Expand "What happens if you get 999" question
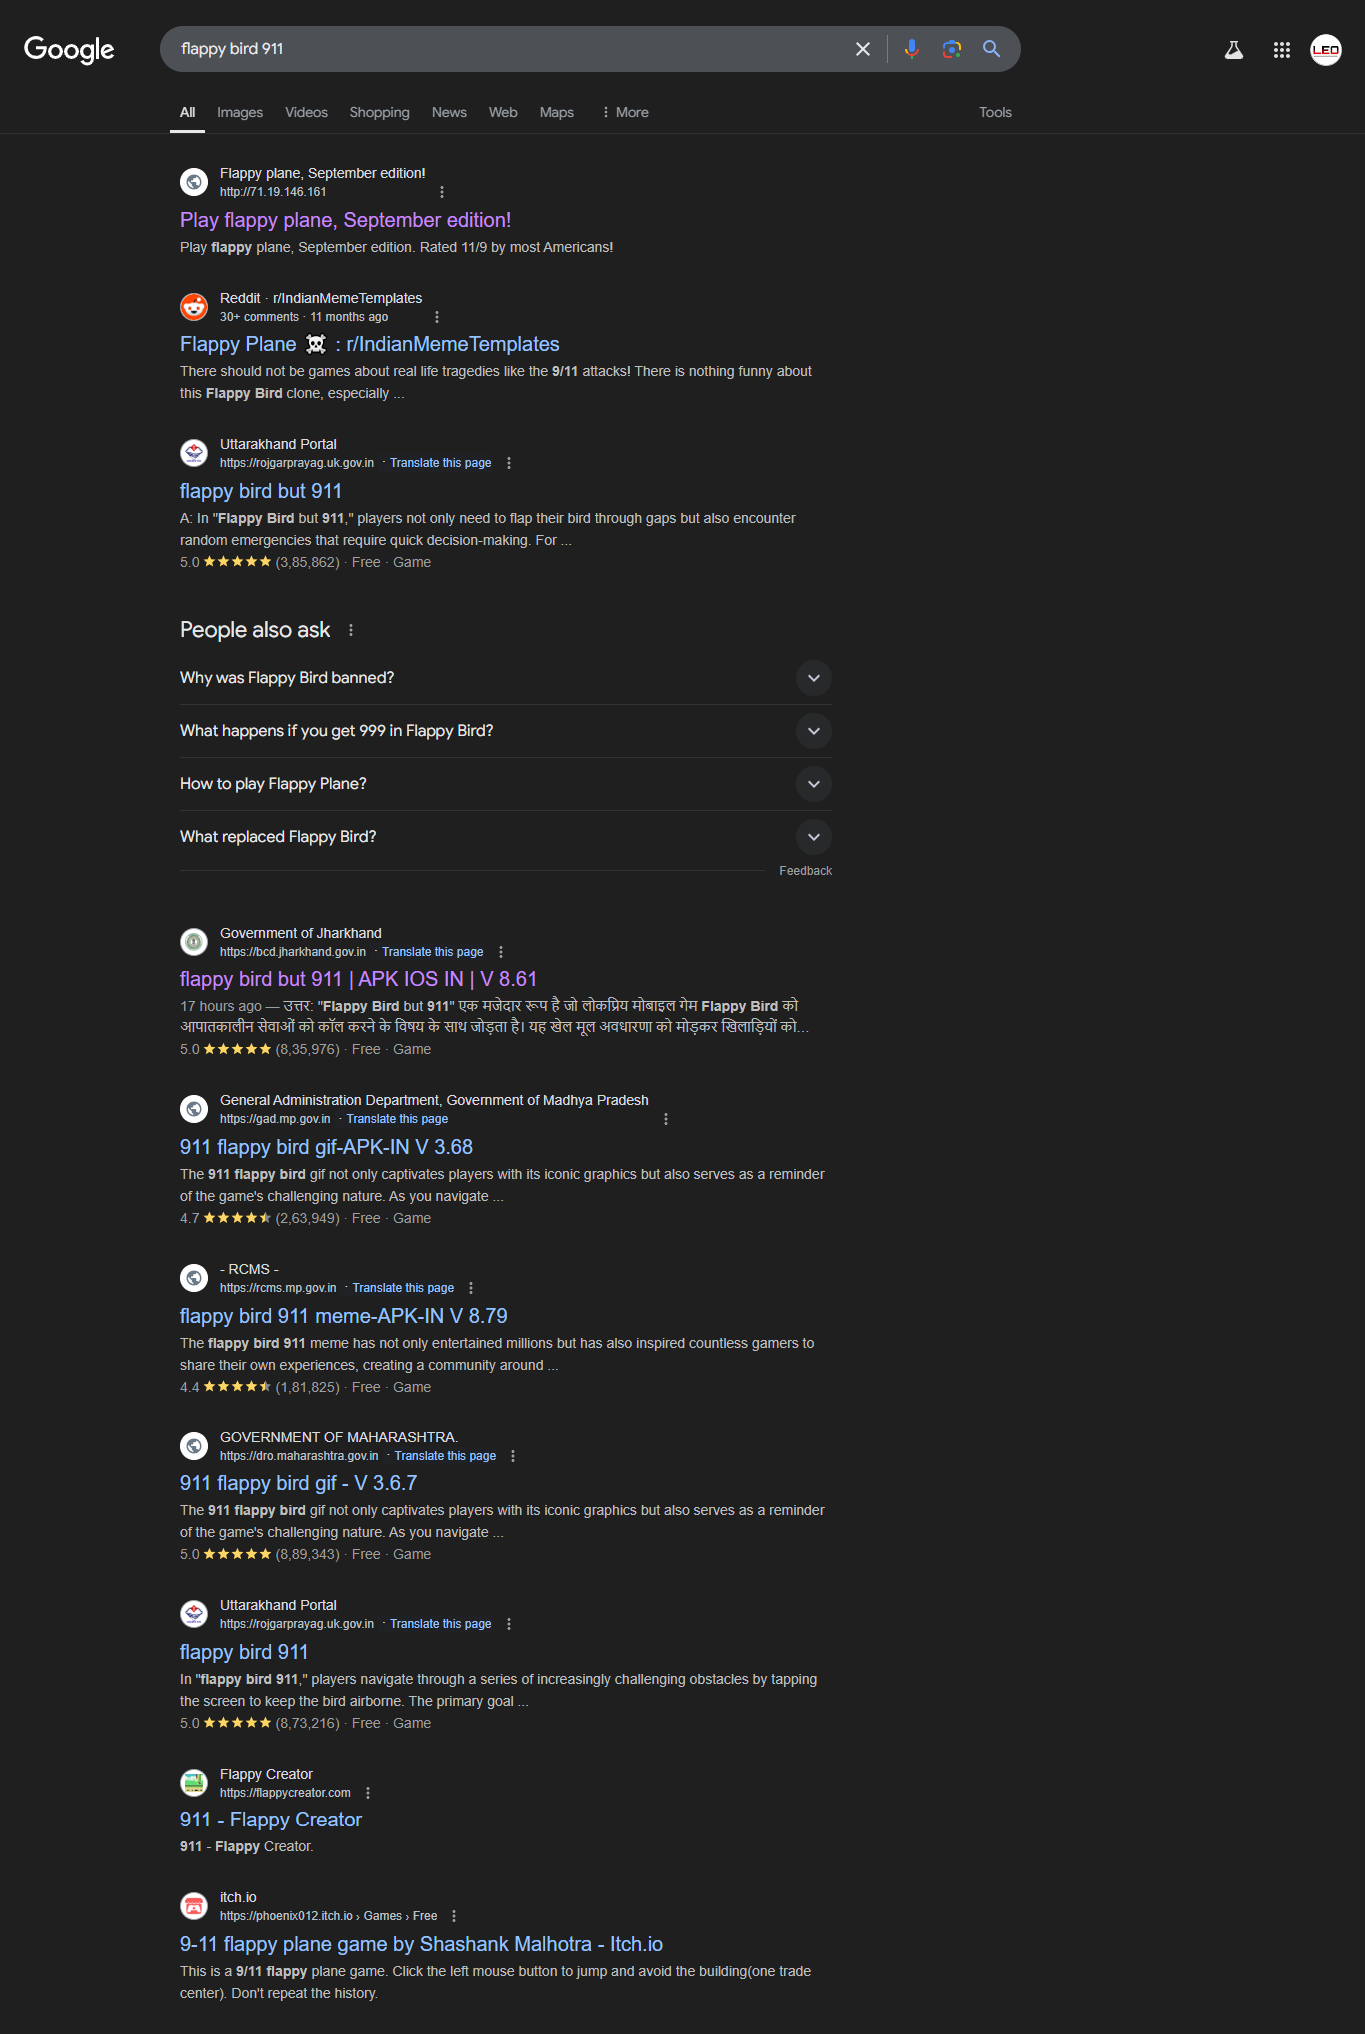Screen dimensions: 1365x2034 [506, 731]
